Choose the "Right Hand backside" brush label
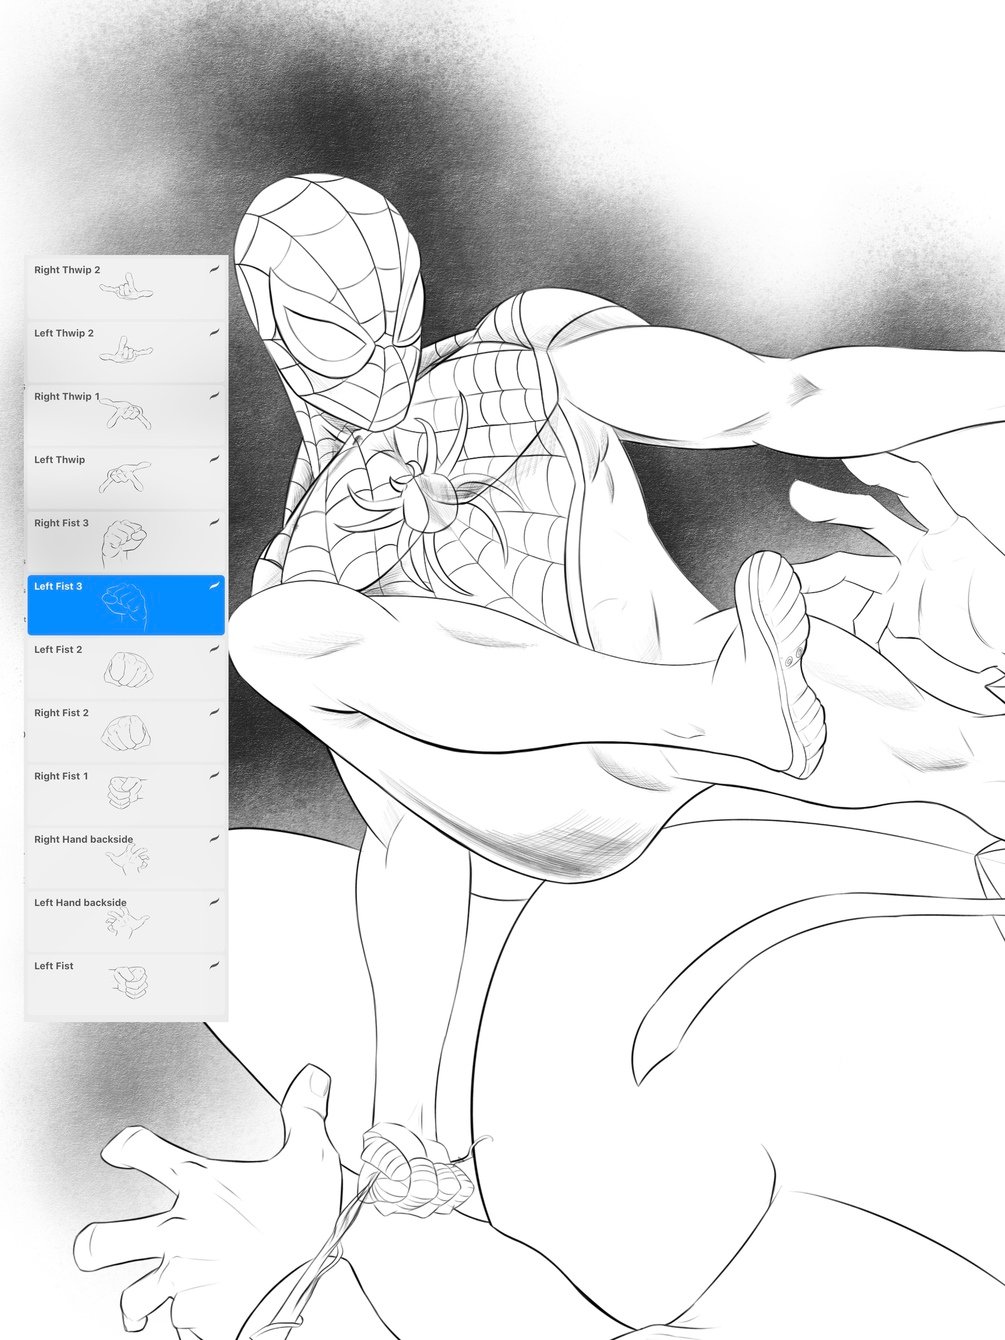Image resolution: width=1005 pixels, height=1340 pixels. (83, 840)
